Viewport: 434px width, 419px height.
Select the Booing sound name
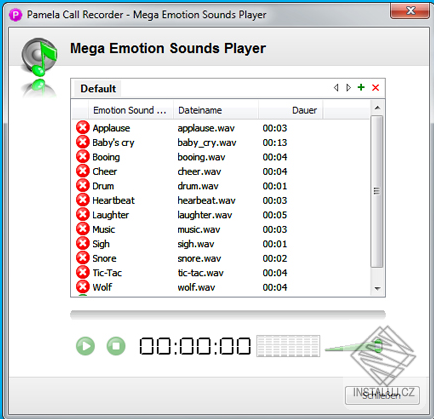click(x=106, y=157)
